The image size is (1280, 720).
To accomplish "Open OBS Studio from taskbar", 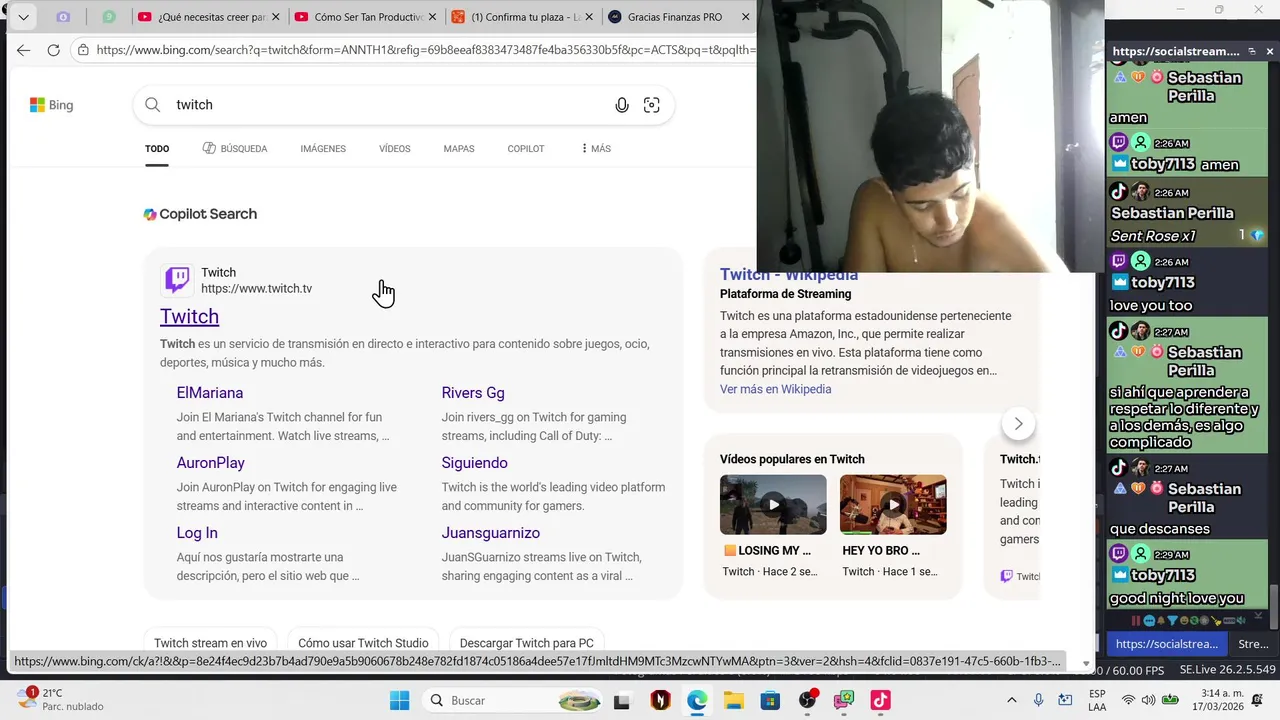I will (x=807, y=701).
